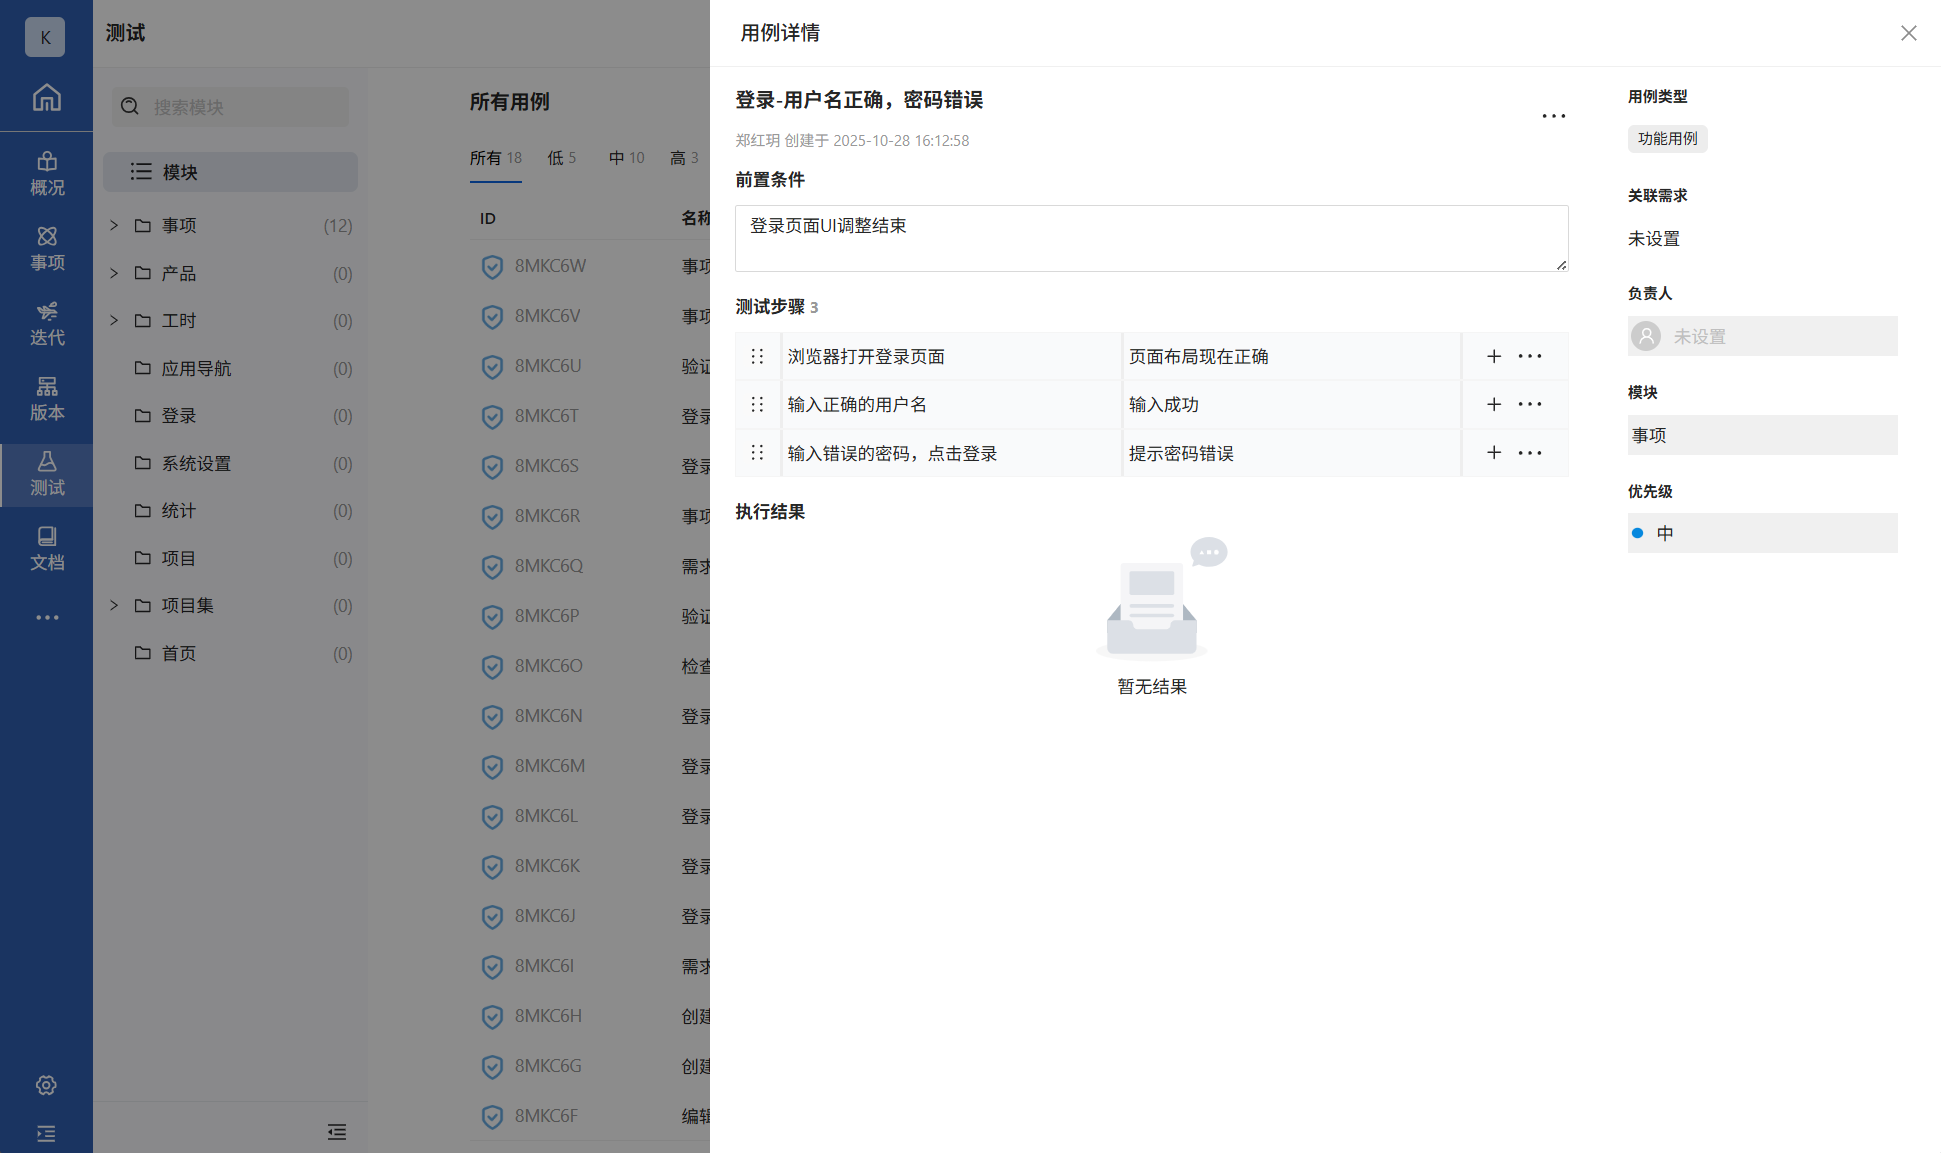Image resolution: width=1941 pixels, height=1153 pixels.
Task: Switch to the 低 5 priority tab
Action: [561, 158]
